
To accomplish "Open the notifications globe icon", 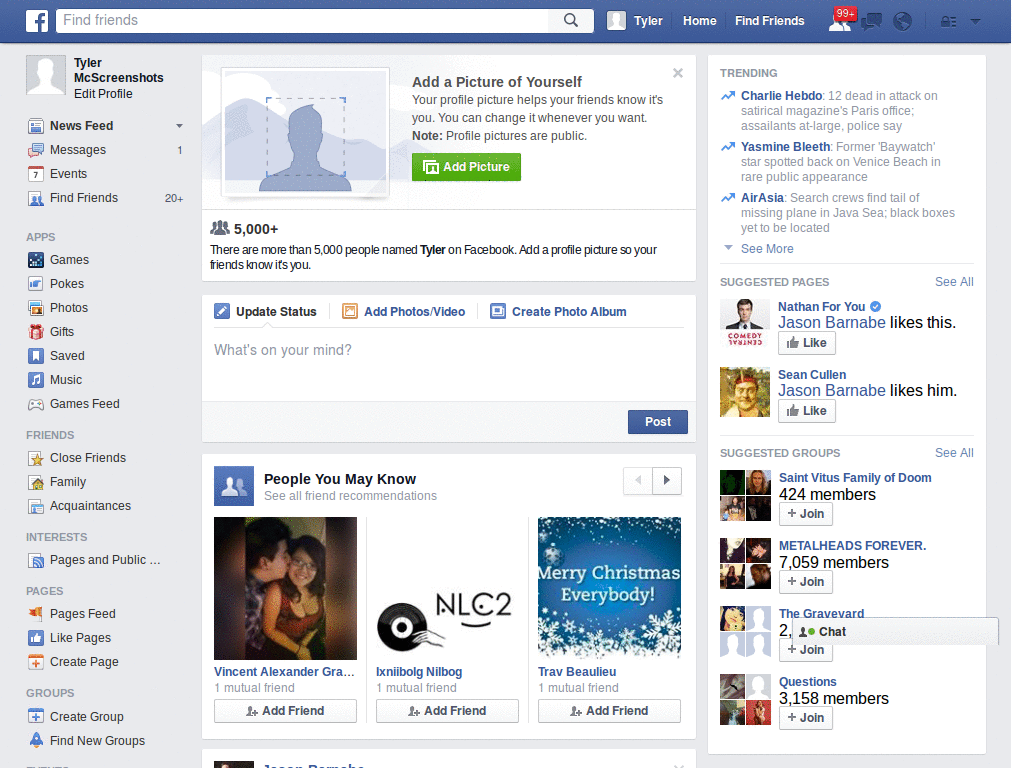I will tap(903, 22).
